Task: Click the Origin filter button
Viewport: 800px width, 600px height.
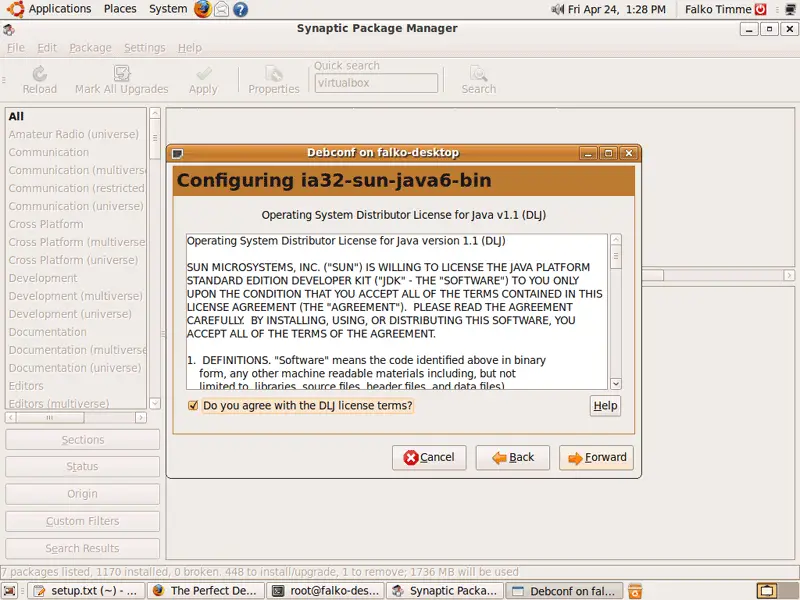Action: click(82, 494)
